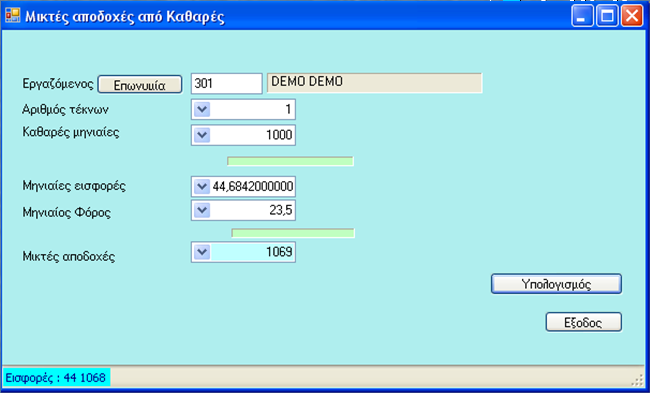Open the Μικτές αποδοχές dropdown arrow
Image resolution: width=650 pixels, height=393 pixels.
click(202, 252)
